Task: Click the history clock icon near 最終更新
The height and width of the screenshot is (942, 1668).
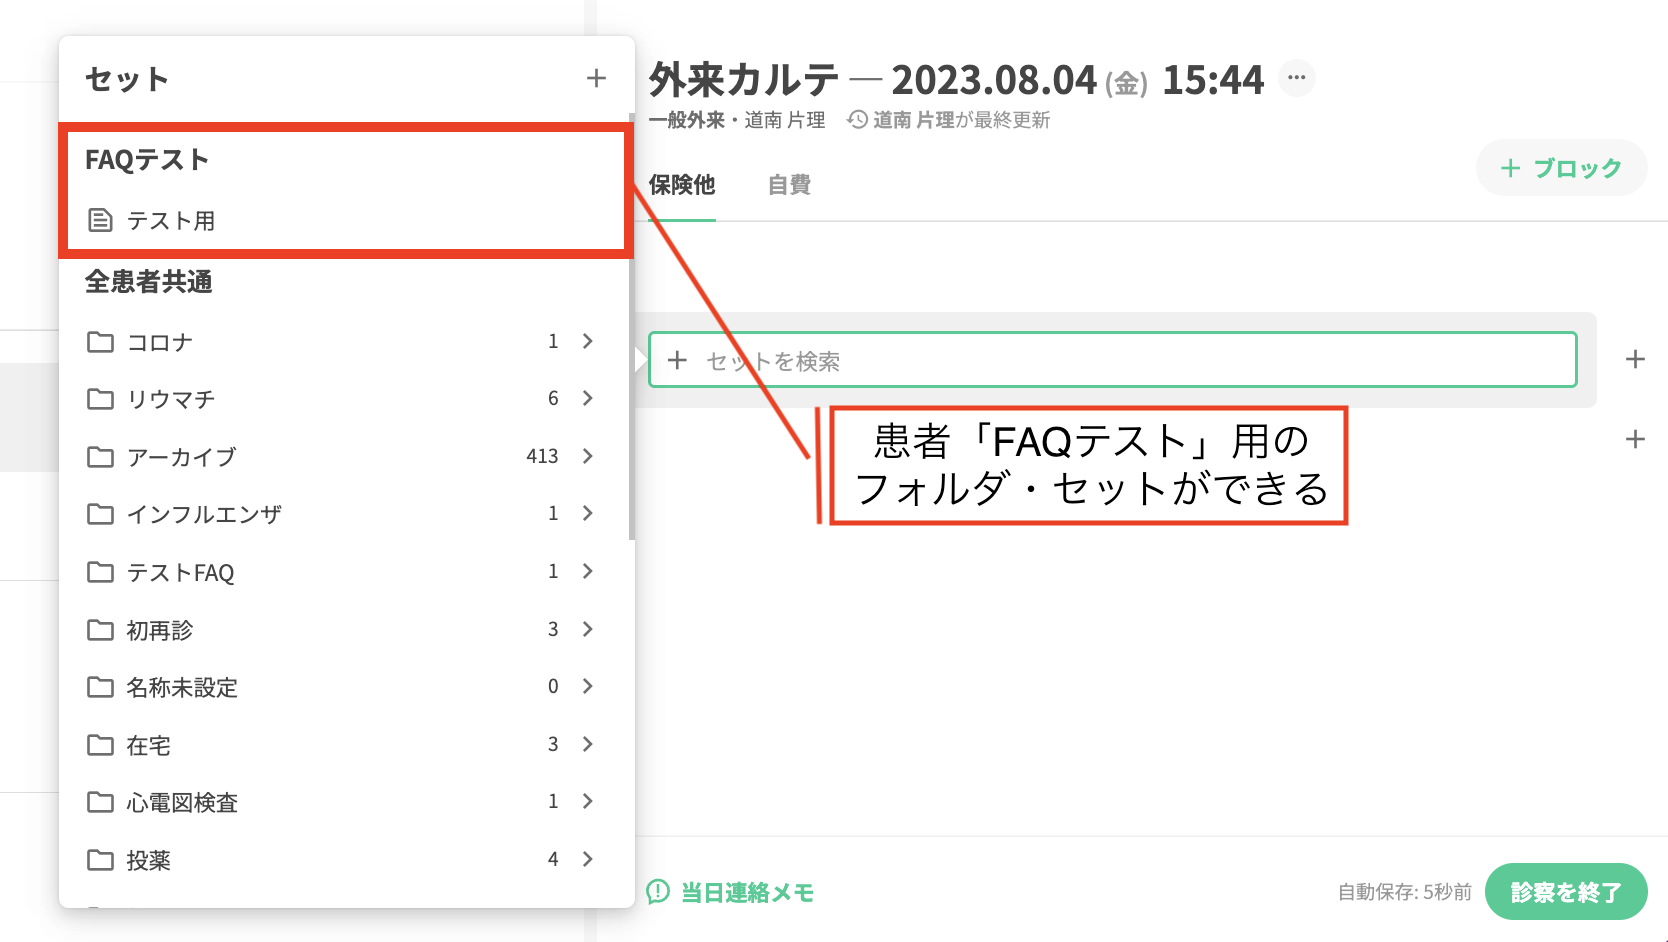Action: (857, 120)
